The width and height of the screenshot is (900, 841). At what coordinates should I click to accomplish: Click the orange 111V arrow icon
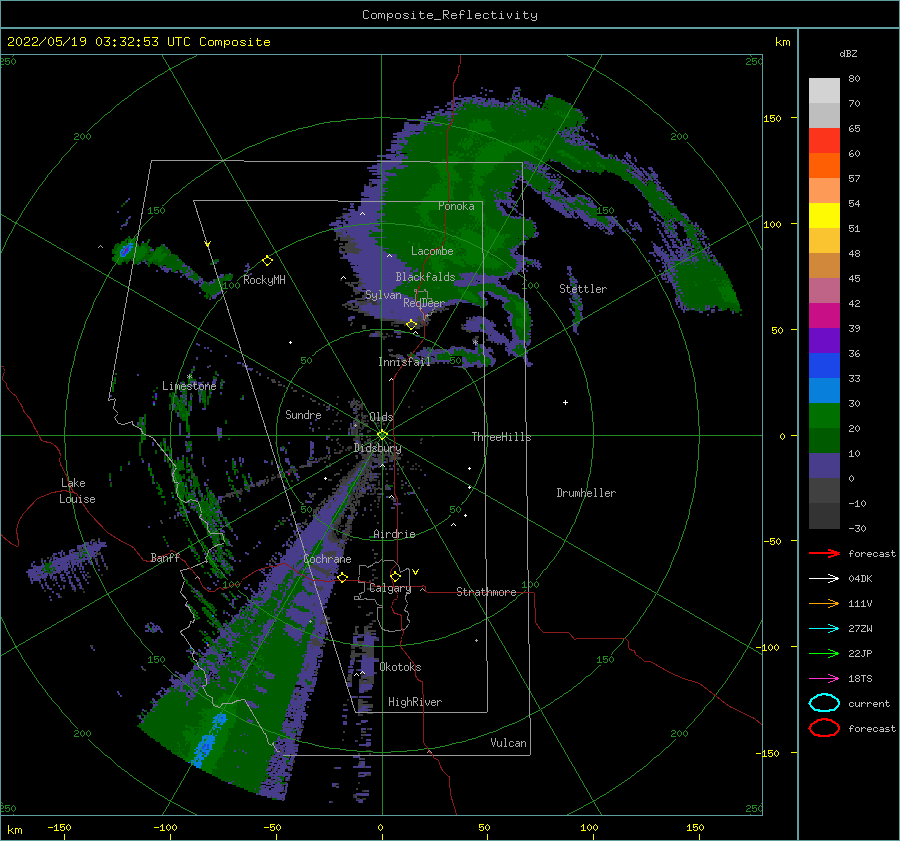[824, 603]
